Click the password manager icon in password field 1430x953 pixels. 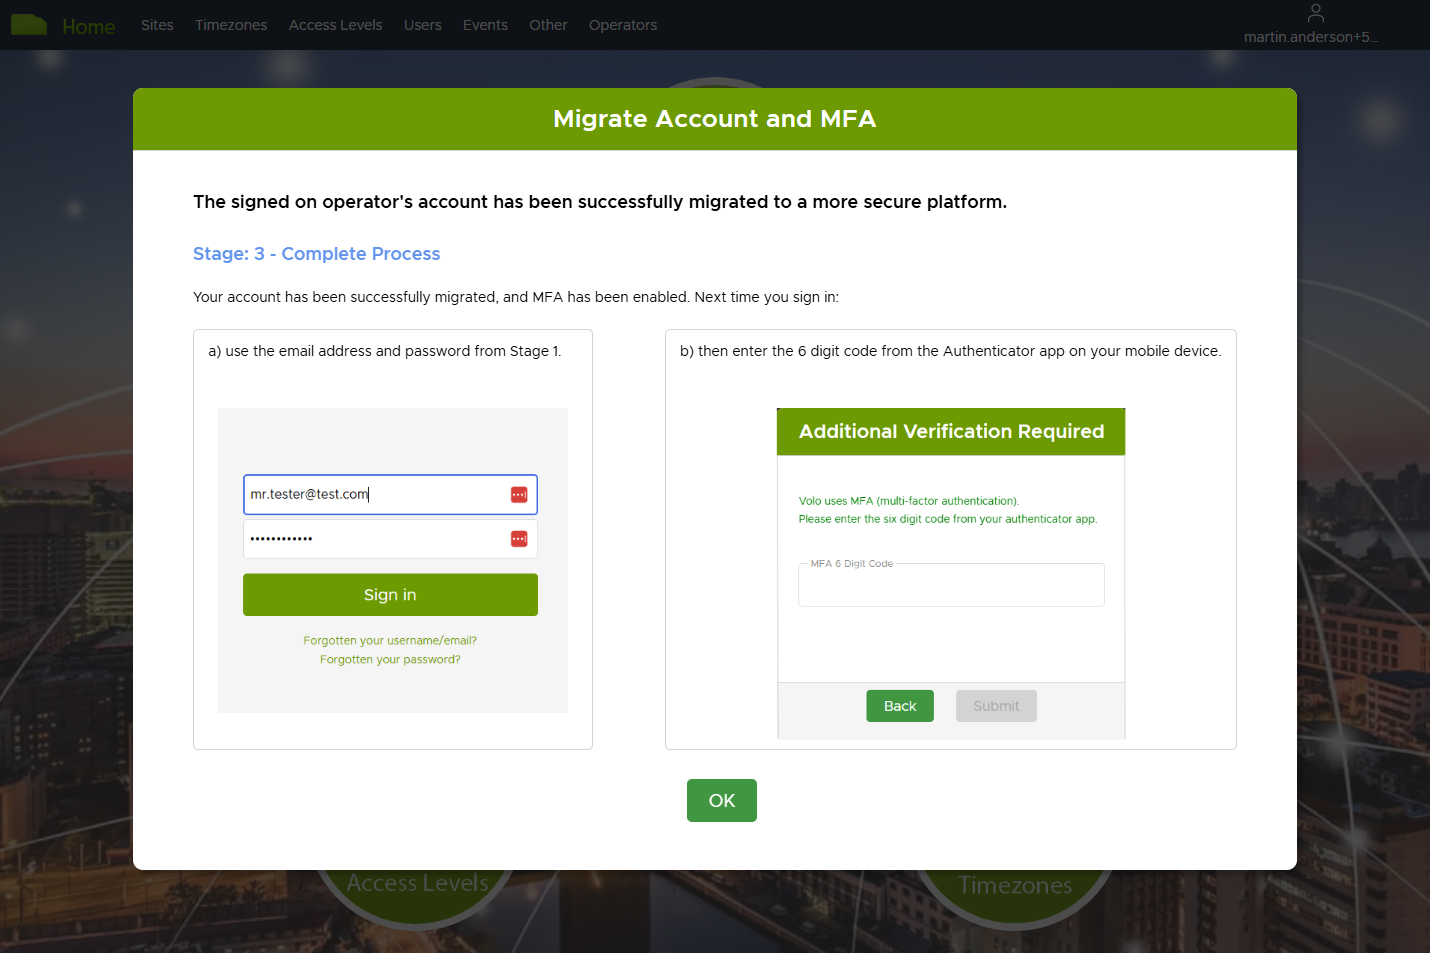pos(519,539)
